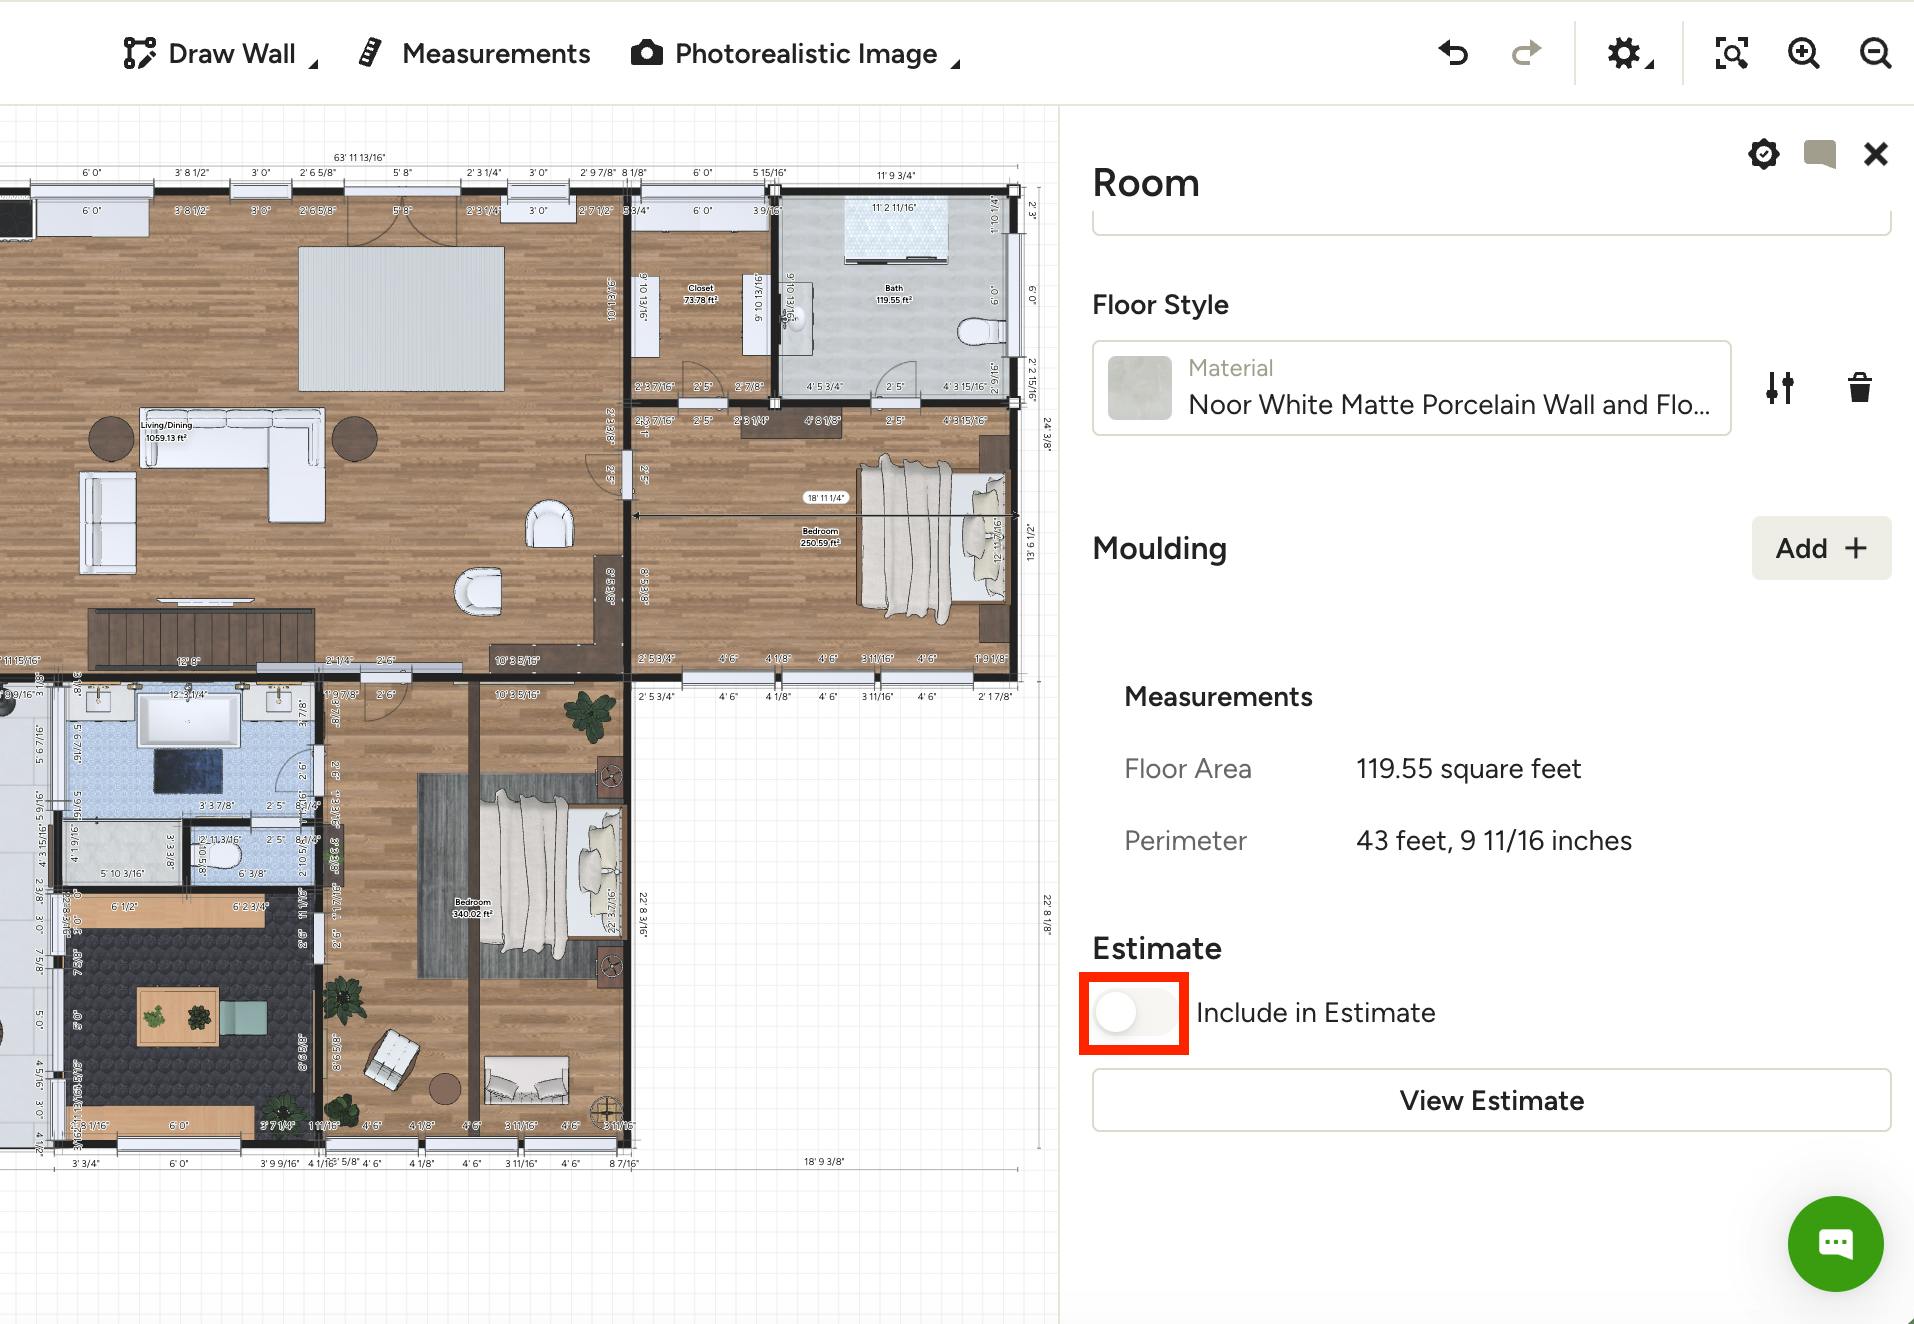The width and height of the screenshot is (1914, 1324).
Task: Click the View Estimate button
Action: (1491, 1100)
